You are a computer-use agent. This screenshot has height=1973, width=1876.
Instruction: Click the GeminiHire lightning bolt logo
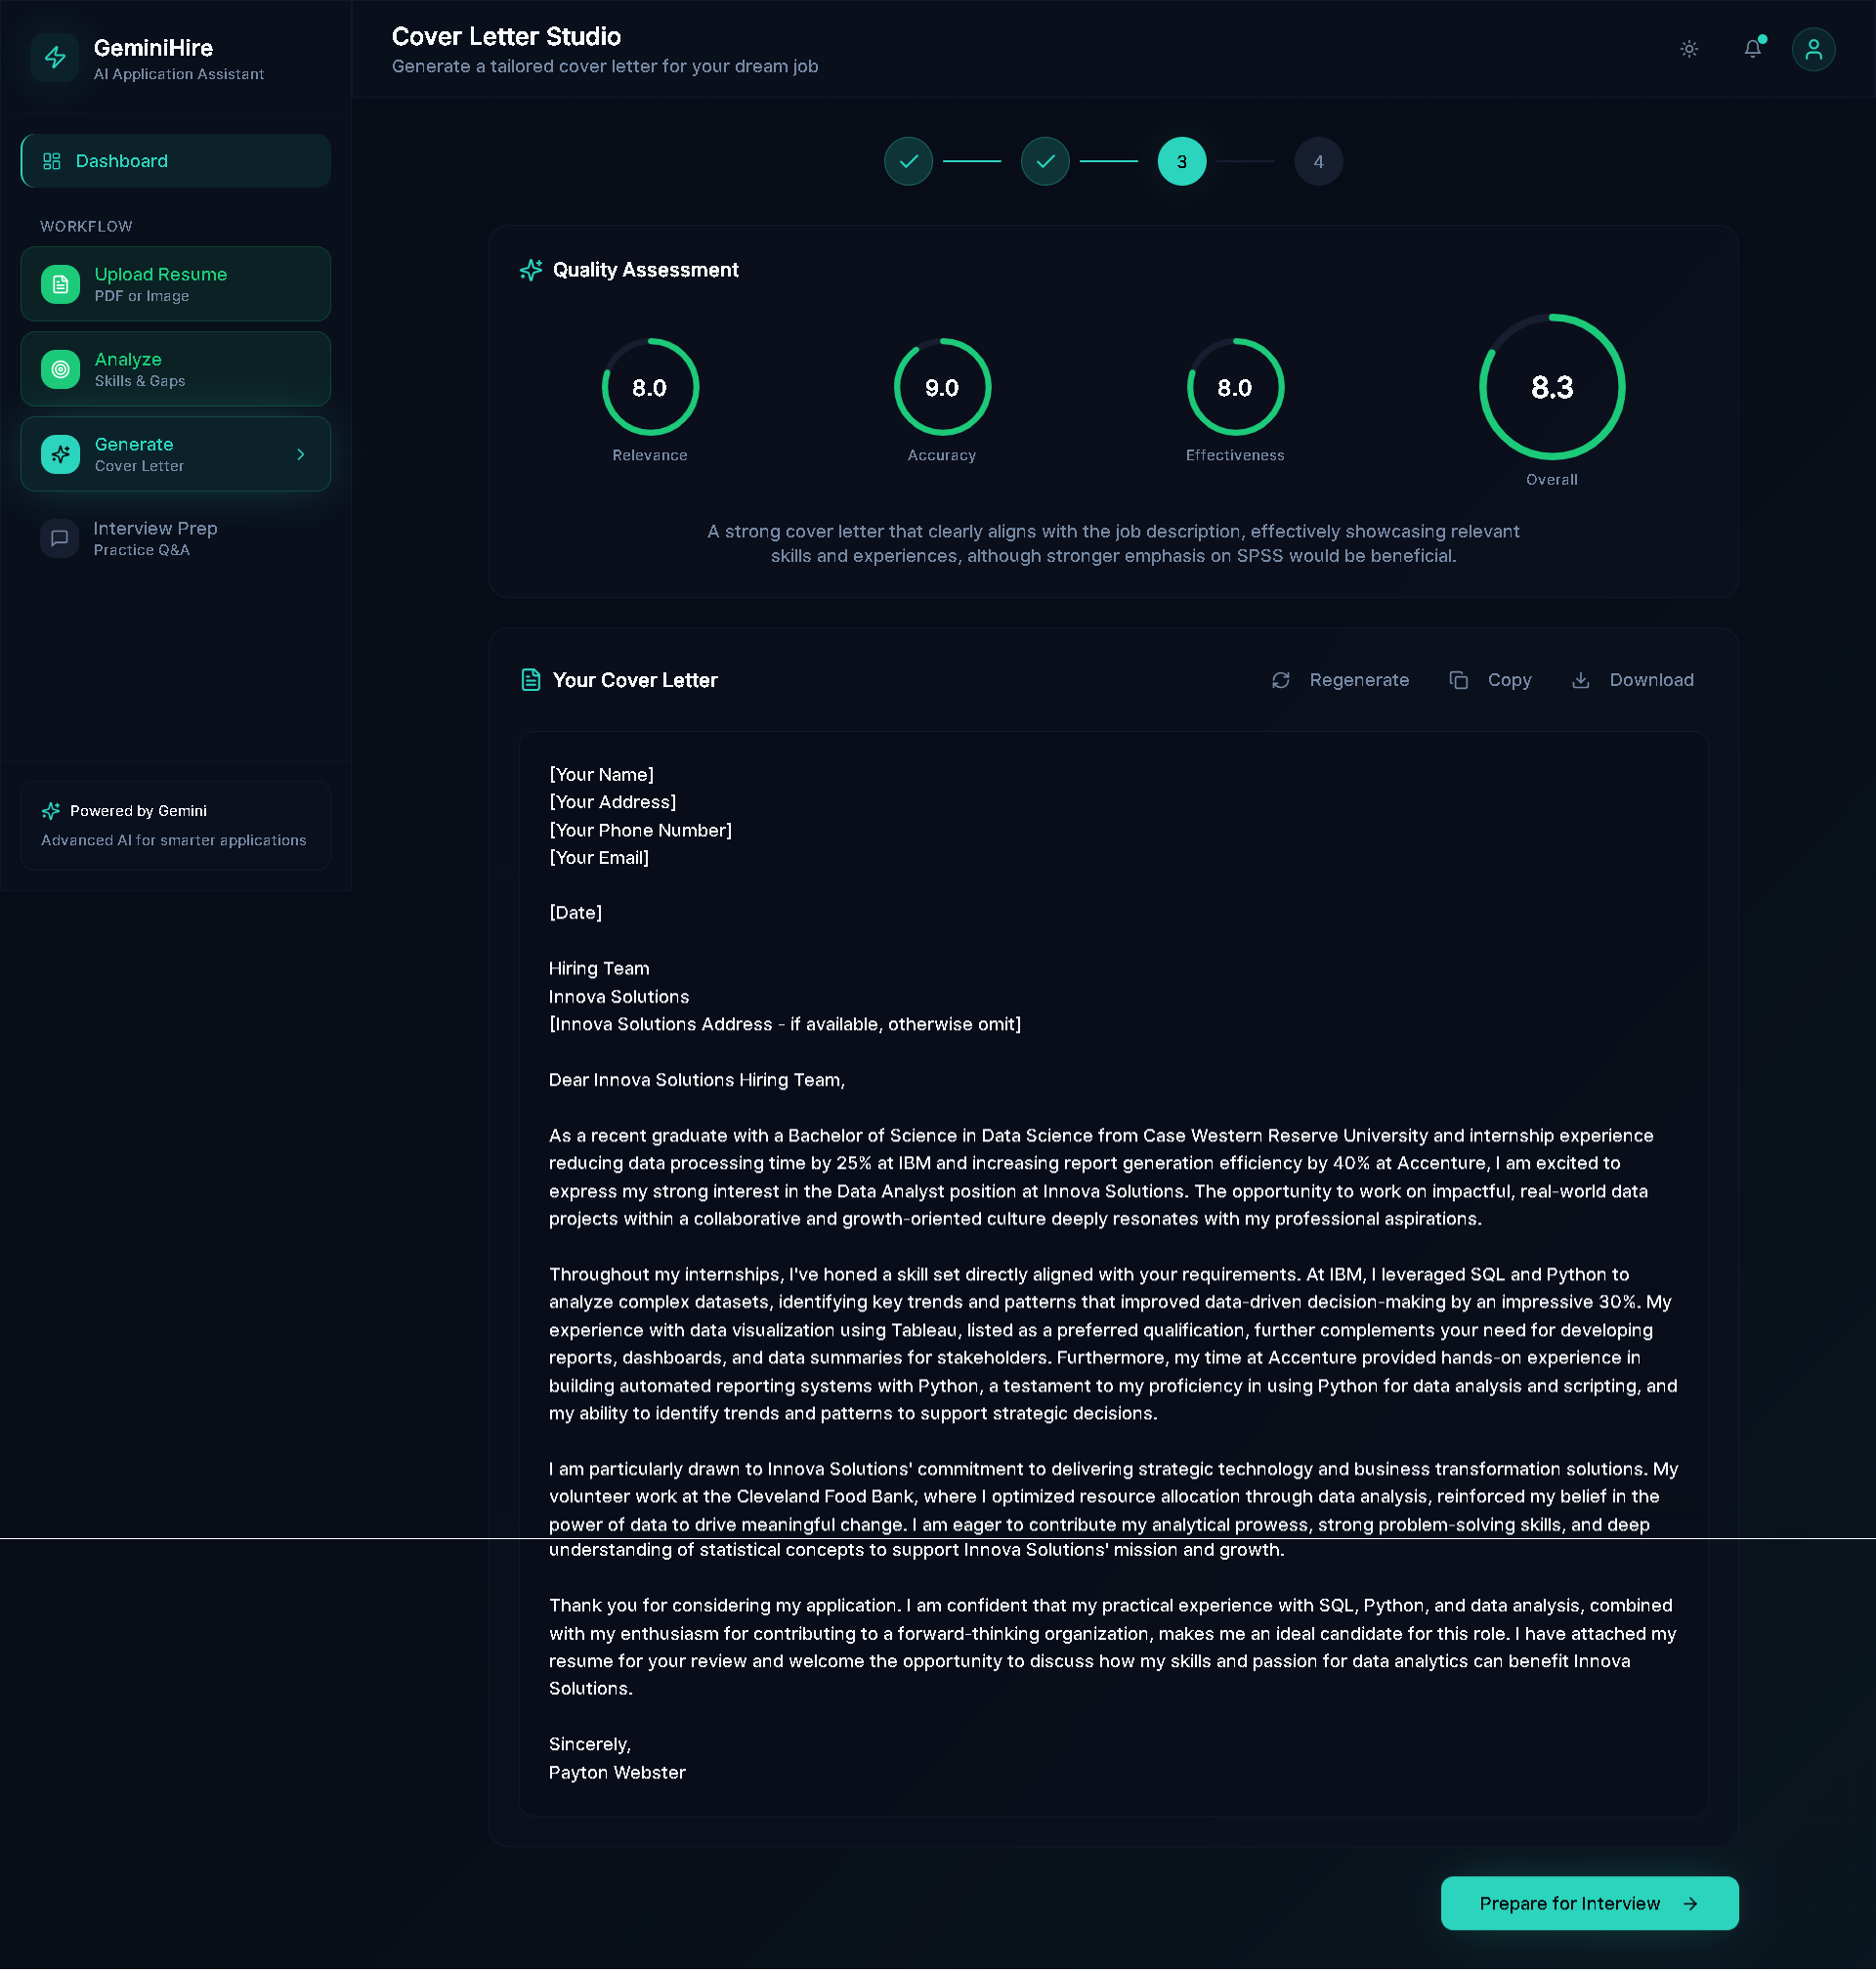click(x=55, y=58)
